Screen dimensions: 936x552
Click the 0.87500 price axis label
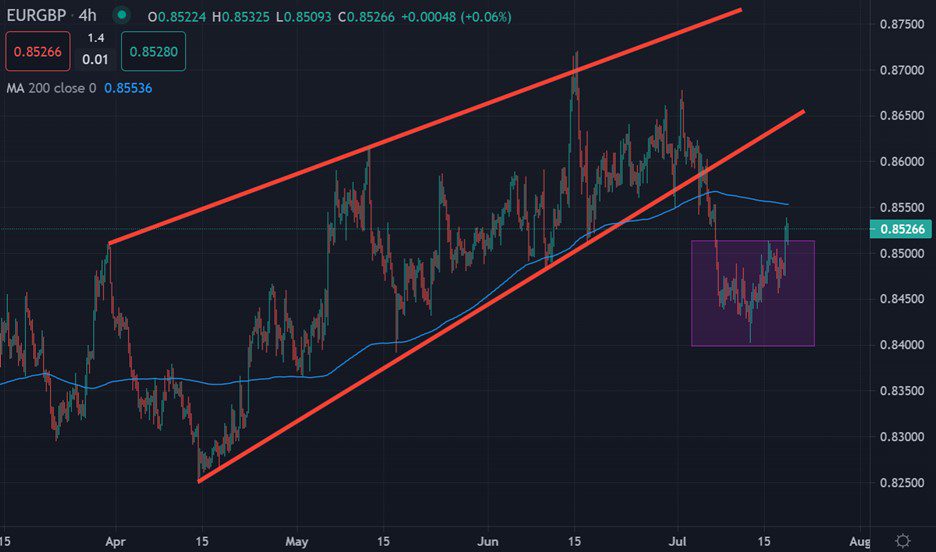[x=902, y=24]
